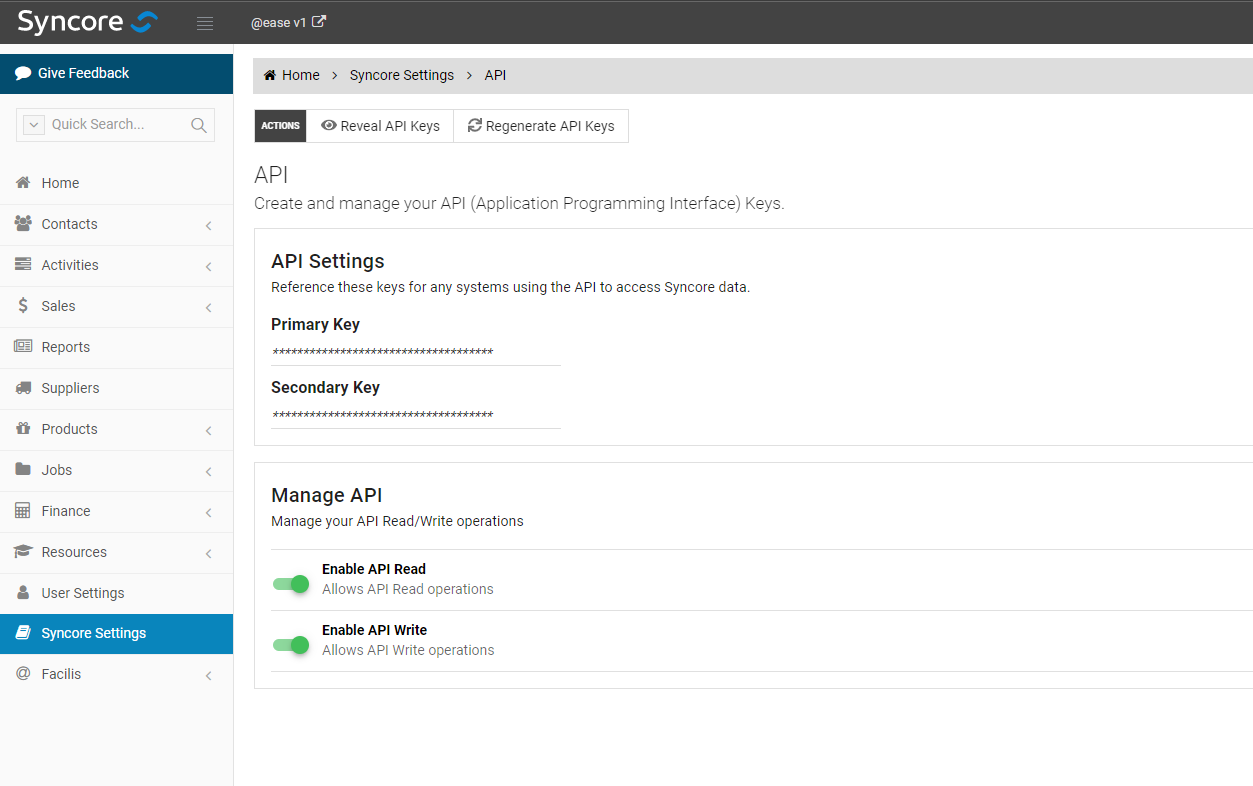Disable the Enable API Read toggle
The height and width of the screenshot is (786, 1253).
[x=290, y=584]
